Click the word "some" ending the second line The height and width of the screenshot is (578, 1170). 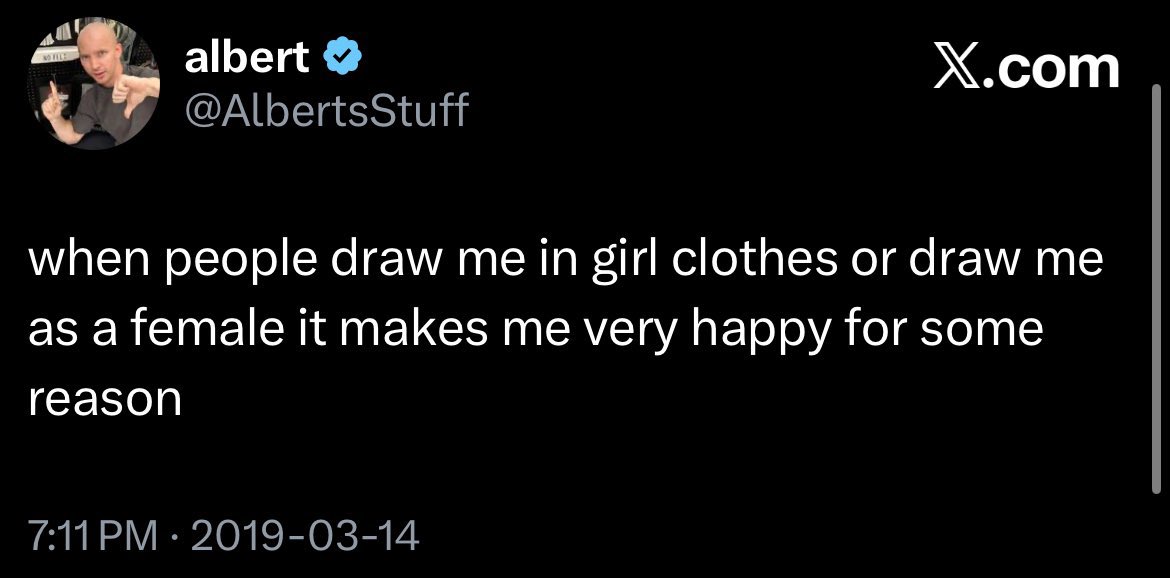point(982,328)
